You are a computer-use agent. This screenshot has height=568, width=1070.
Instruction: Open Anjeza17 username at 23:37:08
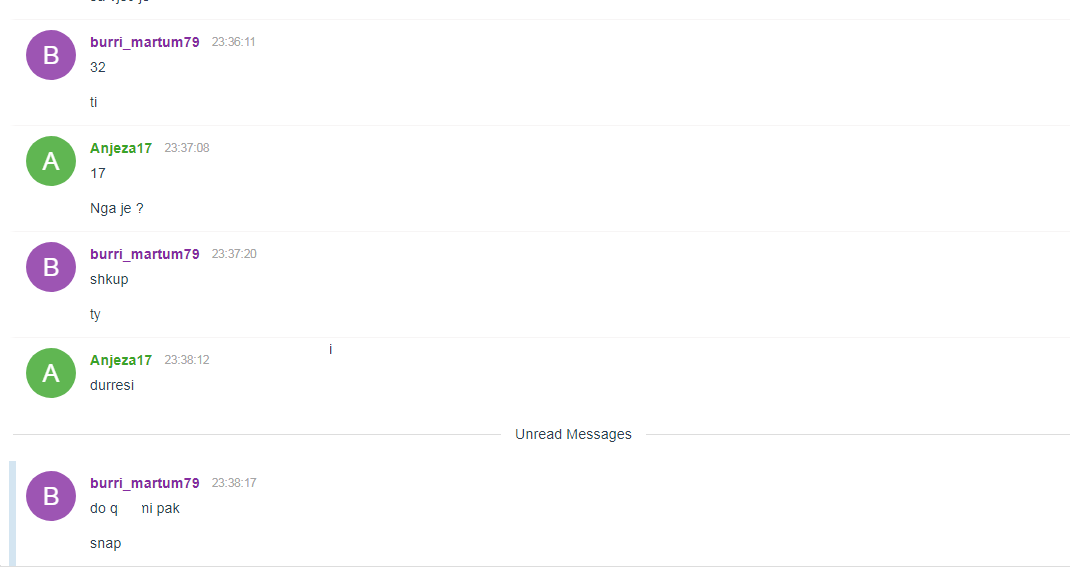tap(121, 148)
